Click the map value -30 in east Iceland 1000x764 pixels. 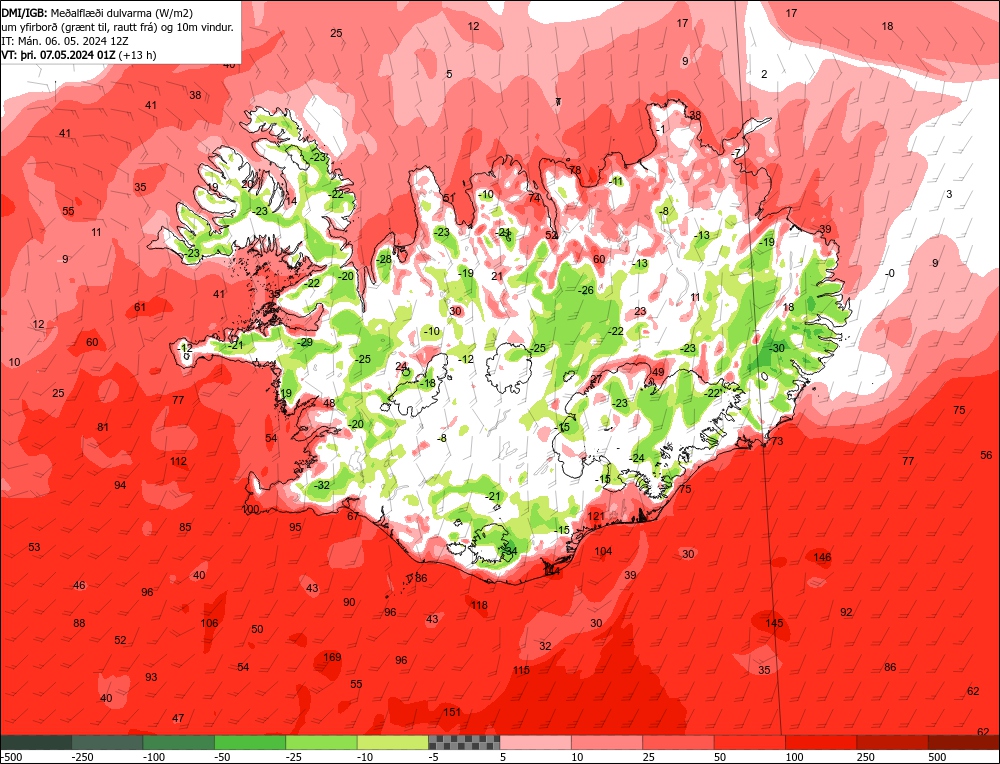coord(776,348)
